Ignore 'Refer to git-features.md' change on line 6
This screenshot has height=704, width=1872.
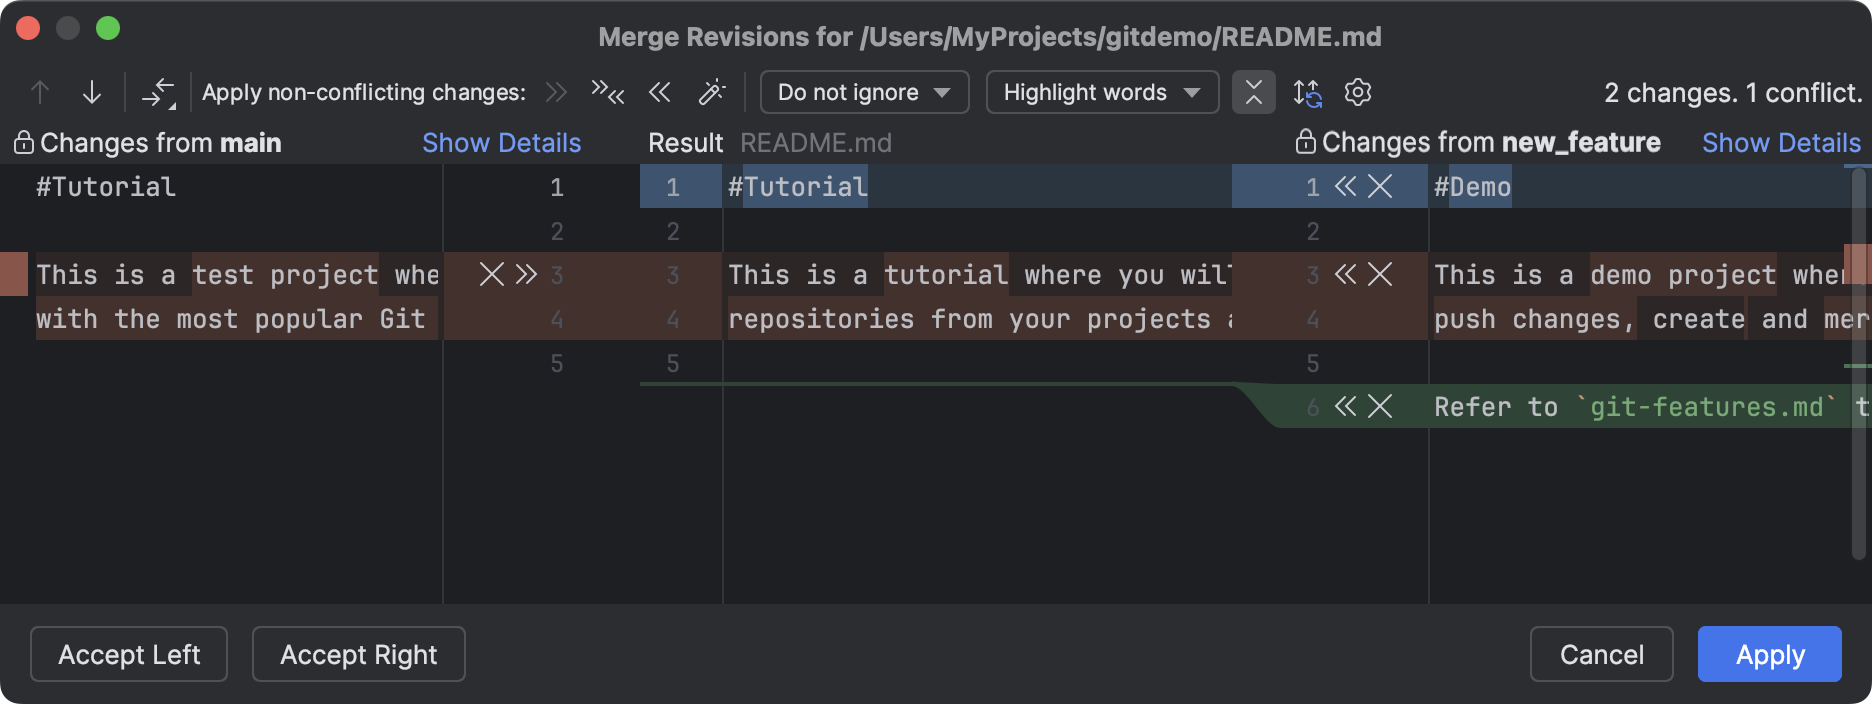pyautogui.click(x=1380, y=406)
